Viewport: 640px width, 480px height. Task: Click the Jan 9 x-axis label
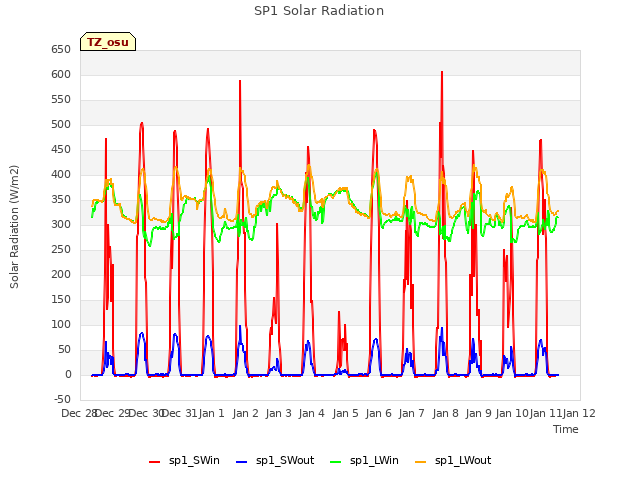pos(479,413)
